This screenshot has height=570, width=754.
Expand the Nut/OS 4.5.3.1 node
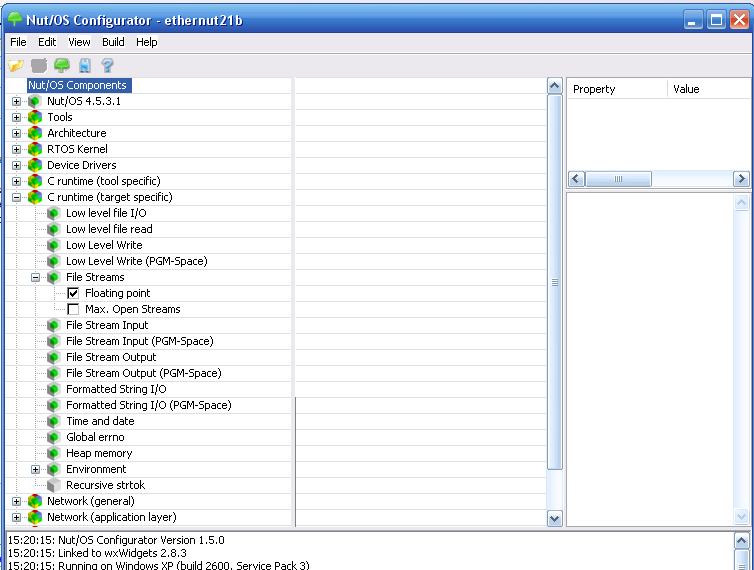coord(16,101)
